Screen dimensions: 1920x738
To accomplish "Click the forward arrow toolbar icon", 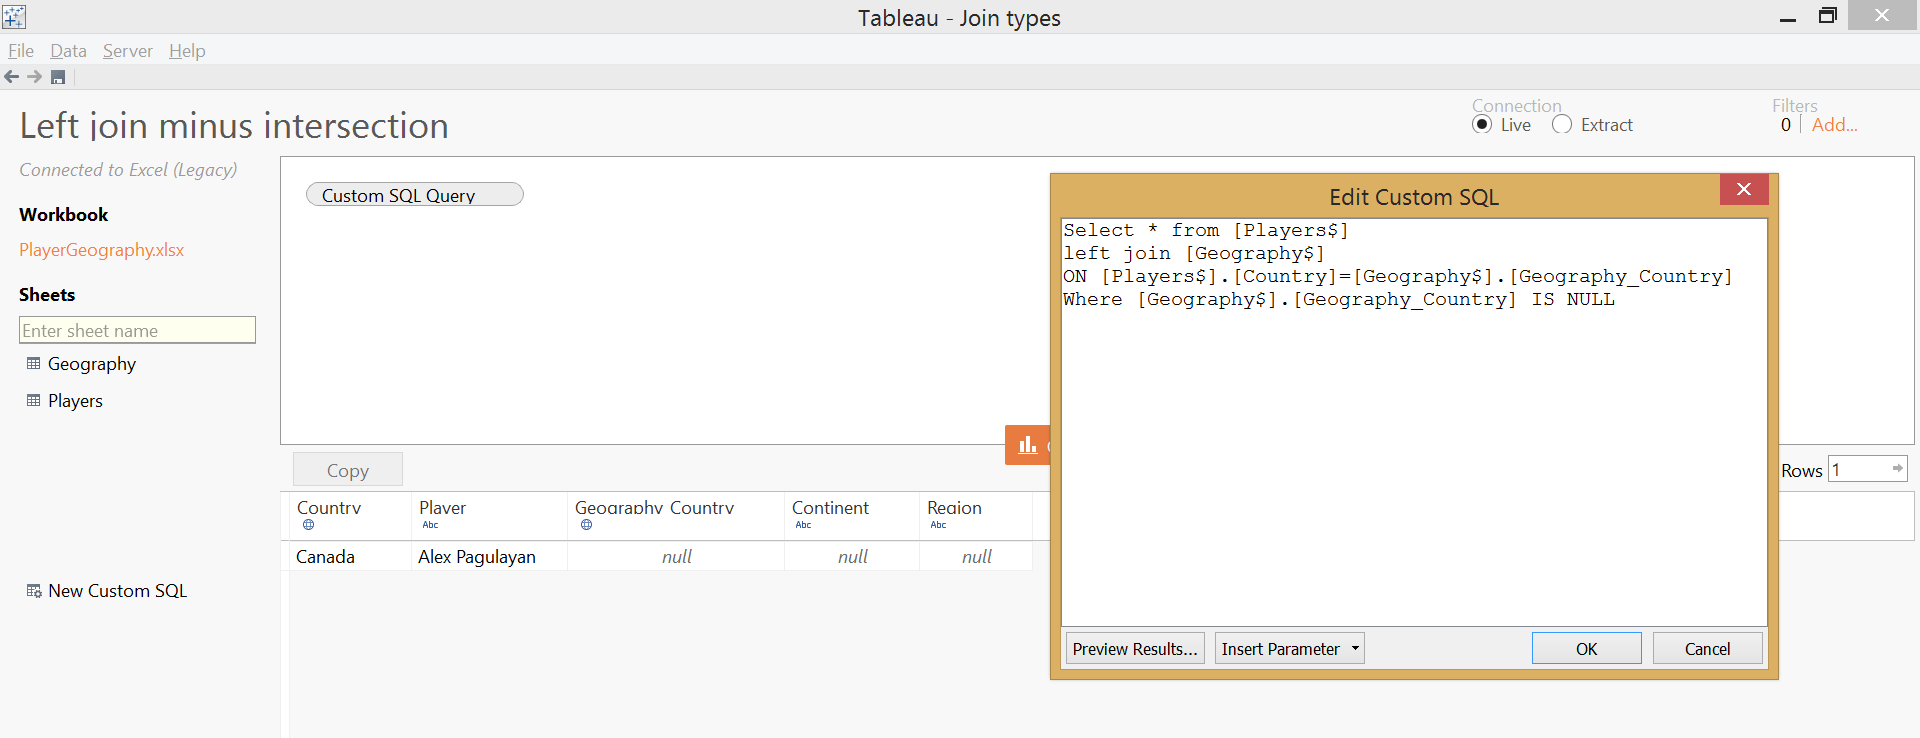I will tap(35, 77).
